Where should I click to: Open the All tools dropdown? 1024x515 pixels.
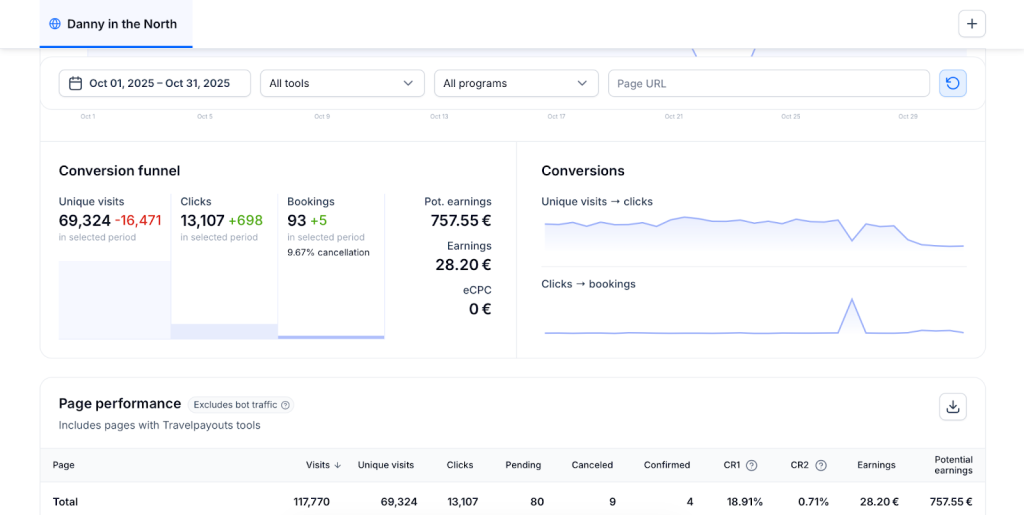point(341,83)
